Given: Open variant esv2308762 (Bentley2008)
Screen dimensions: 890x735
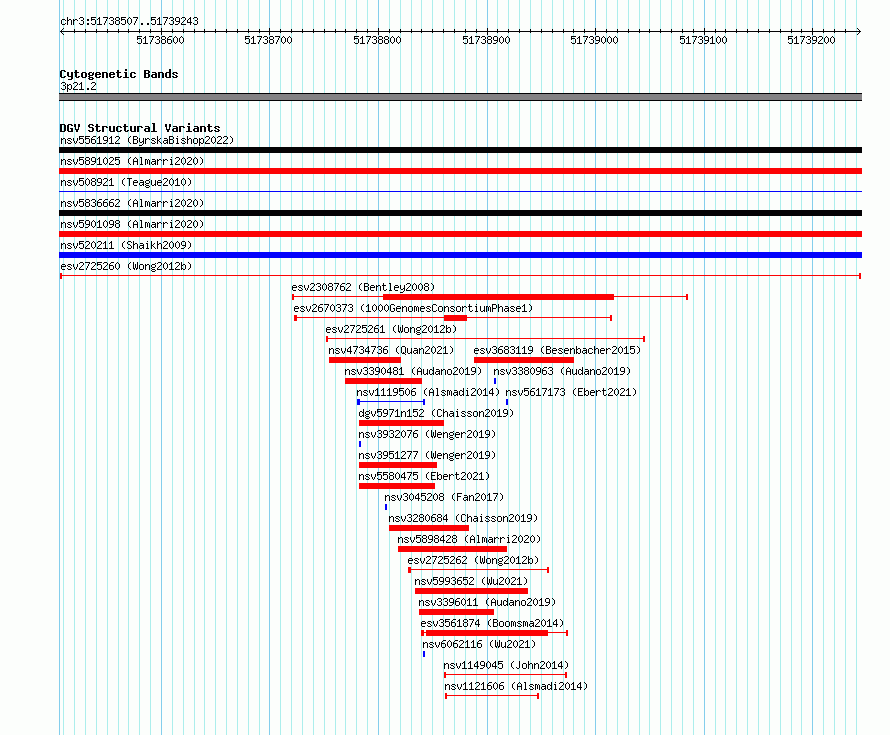Looking at the screenshot, I should point(363,287).
